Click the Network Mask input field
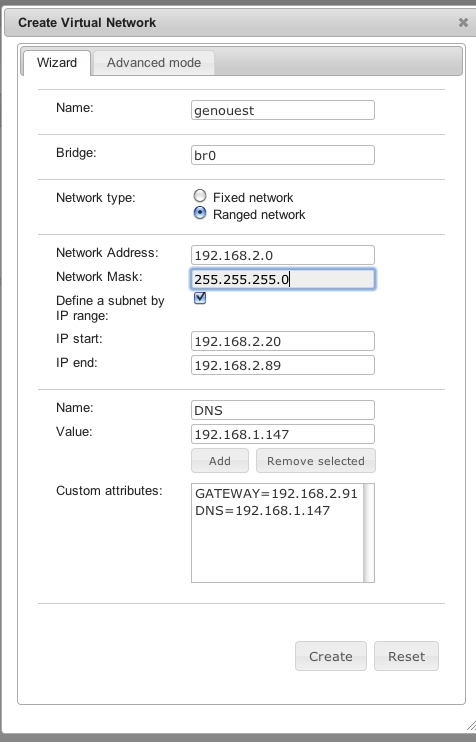 (282, 279)
